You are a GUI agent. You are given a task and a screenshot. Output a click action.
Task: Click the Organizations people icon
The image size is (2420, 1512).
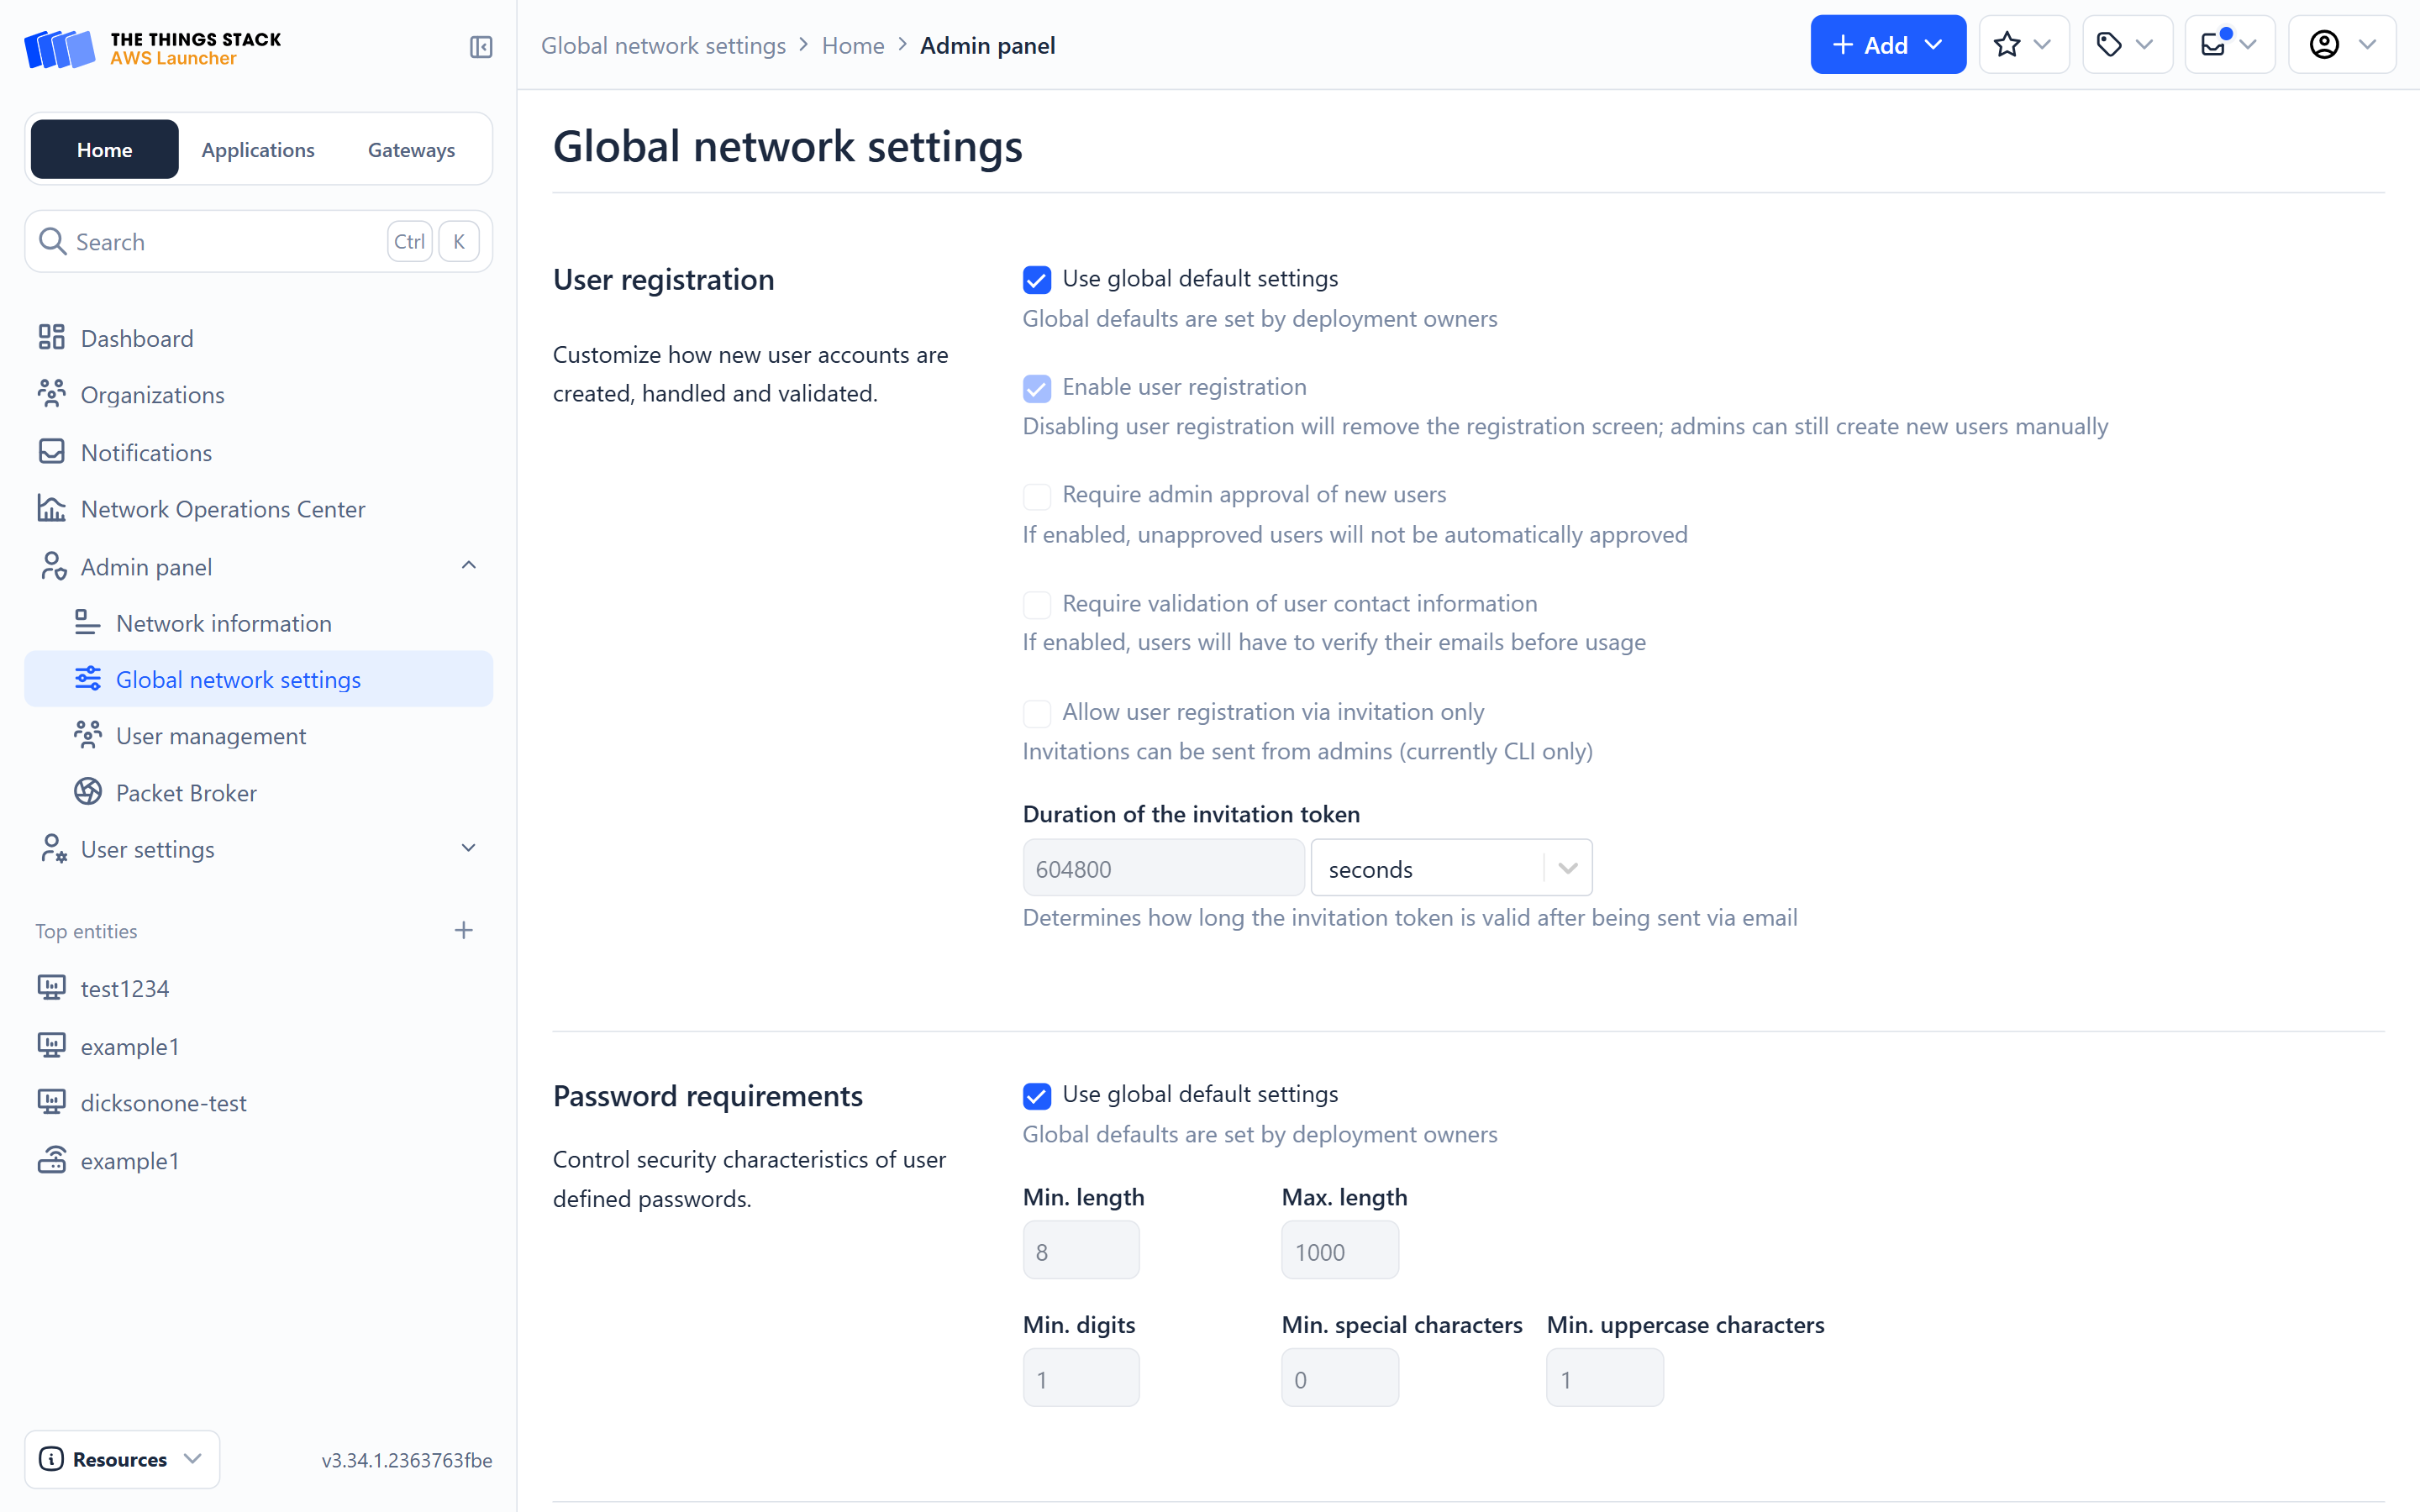[x=52, y=394]
